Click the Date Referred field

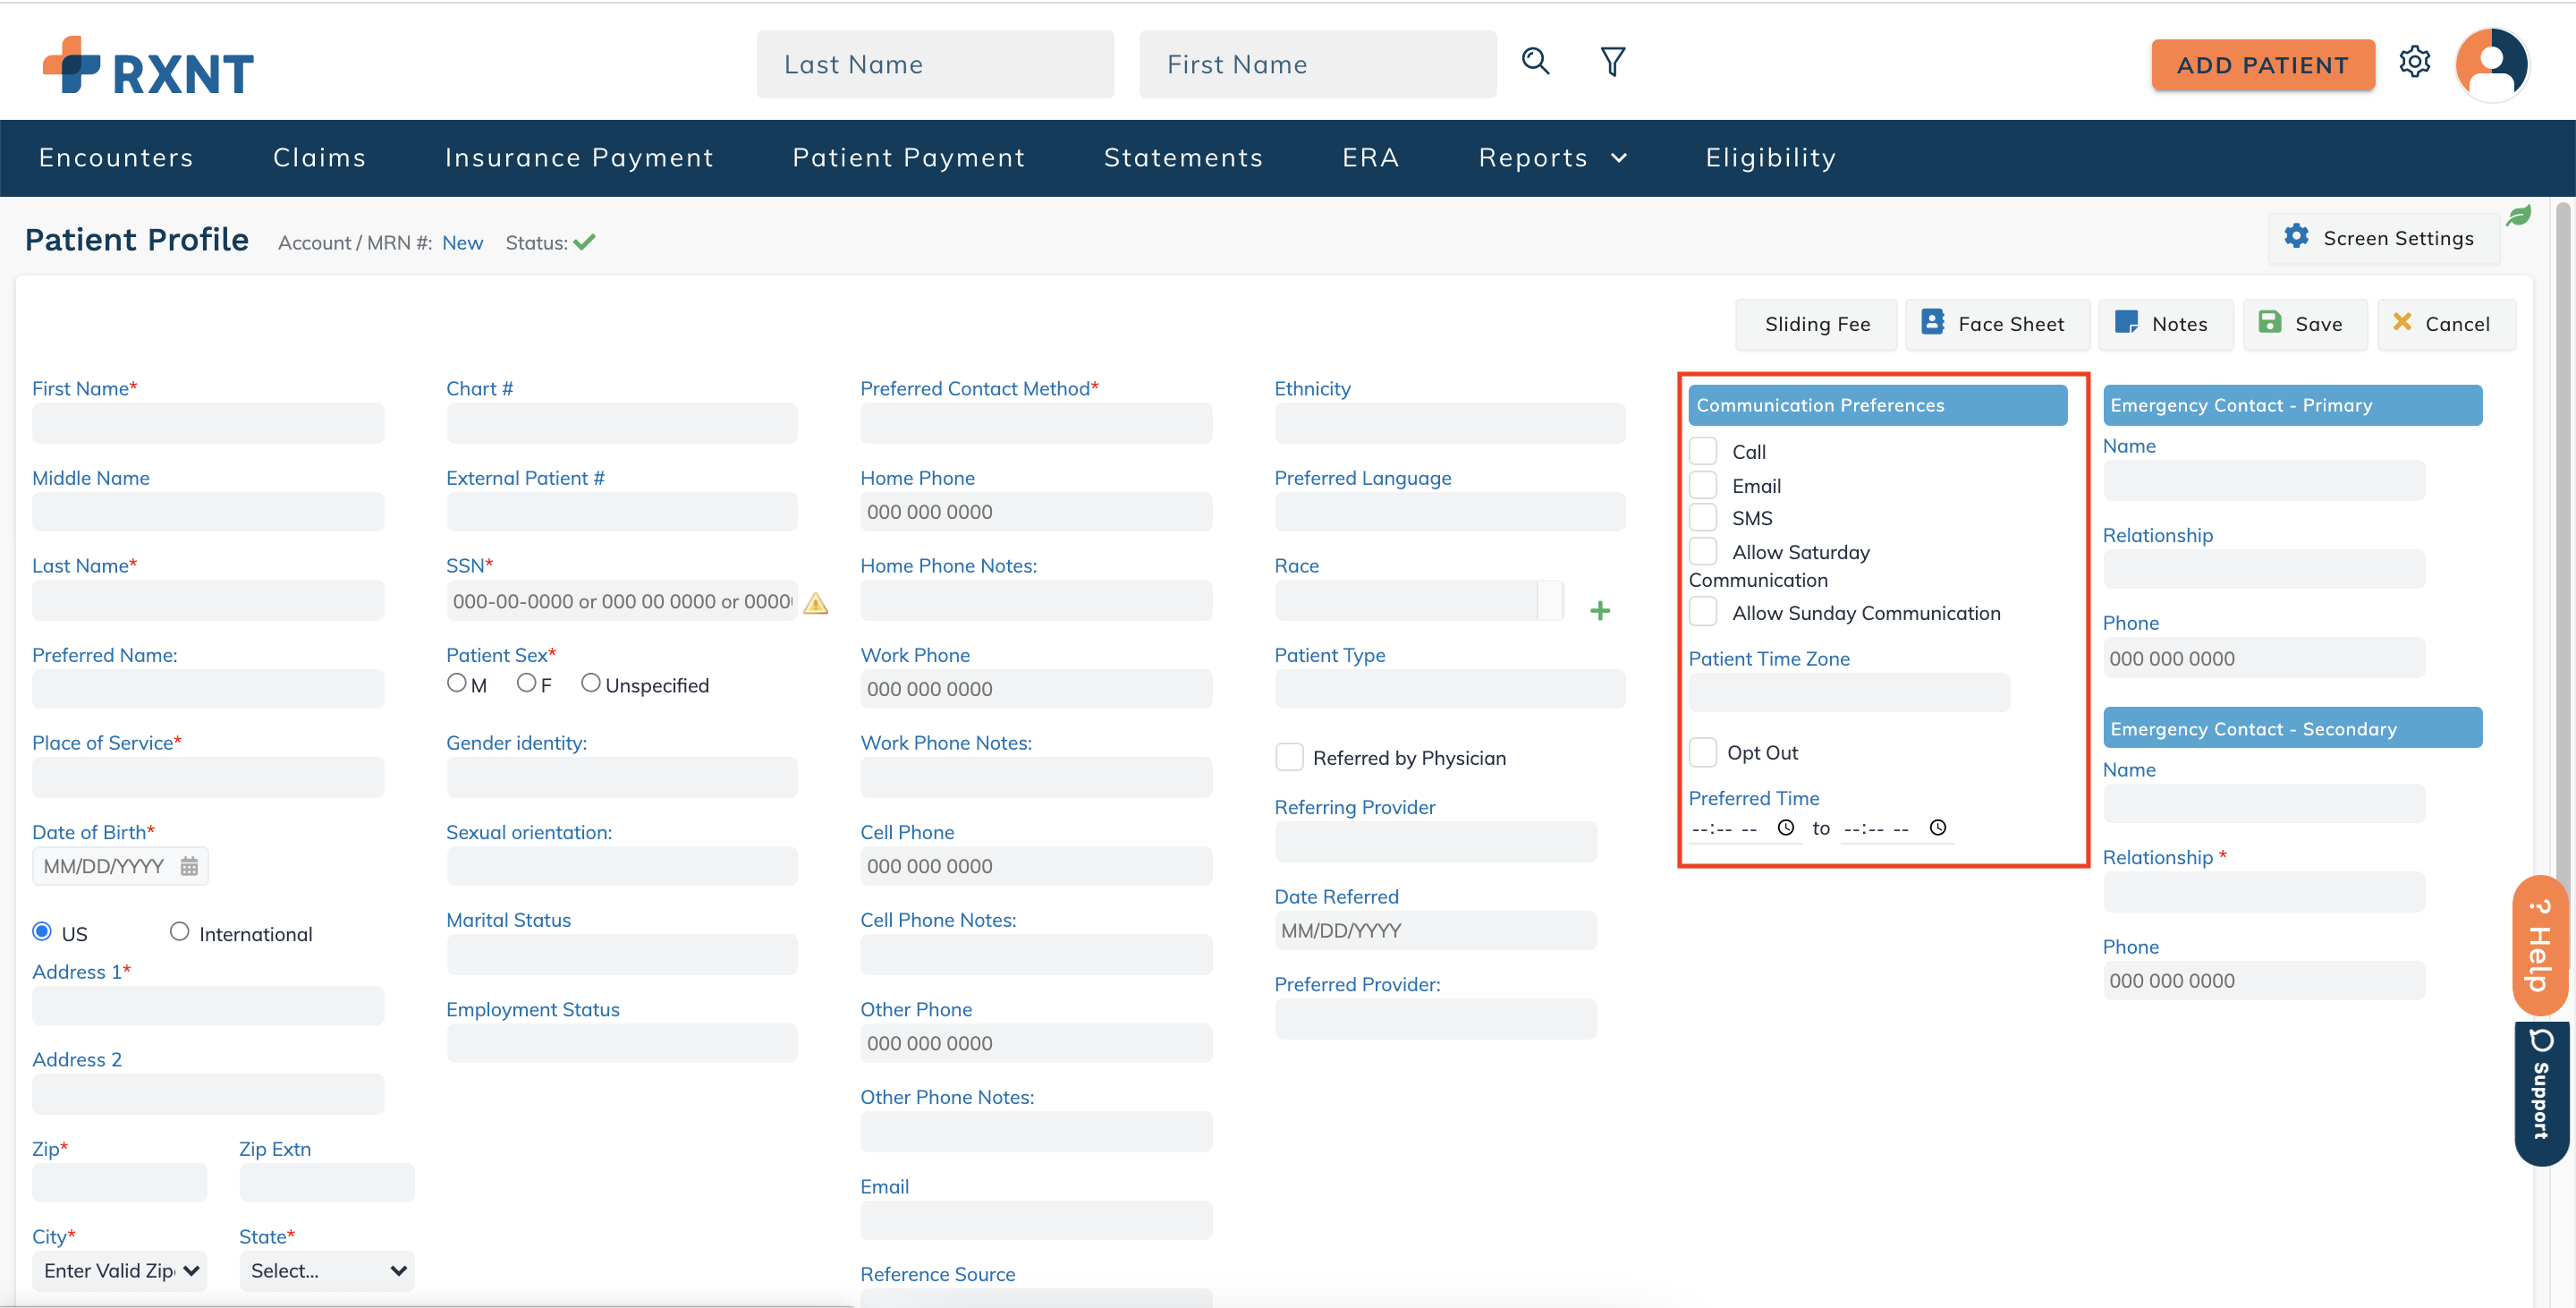click(x=1435, y=930)
